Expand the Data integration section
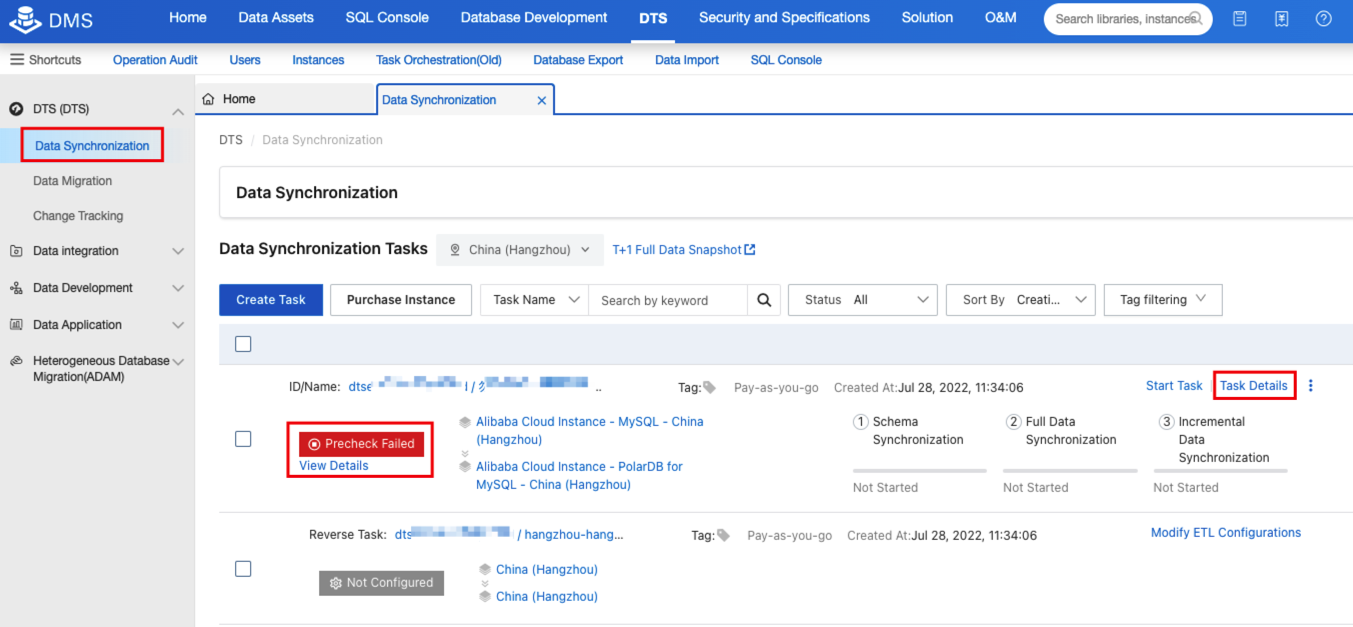1353x627 pixels. click(x=178, y=251)
